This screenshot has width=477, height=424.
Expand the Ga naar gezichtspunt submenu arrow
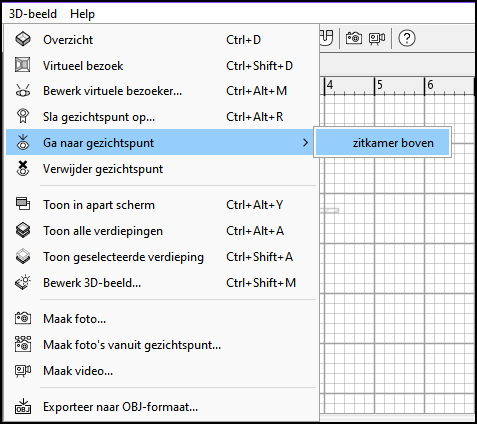305,143
